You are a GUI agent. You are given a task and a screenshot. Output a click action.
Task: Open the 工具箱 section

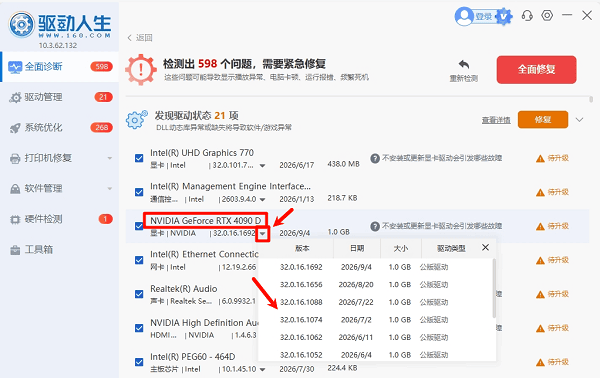pos(60,250)
